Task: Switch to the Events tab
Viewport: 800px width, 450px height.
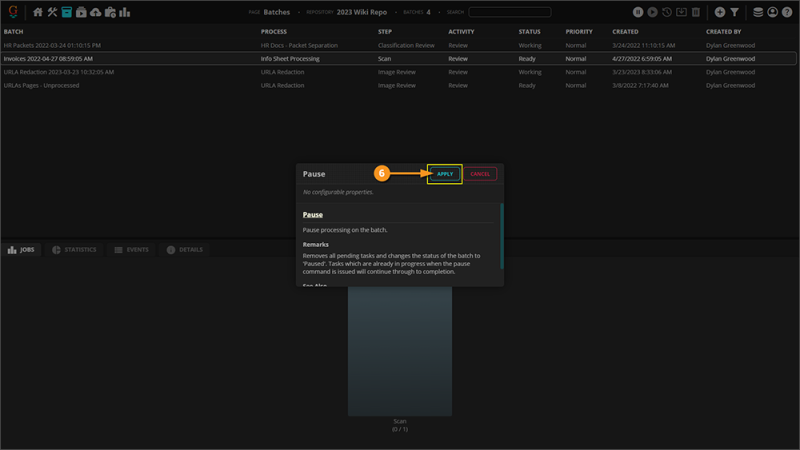Action: (131, 249)
